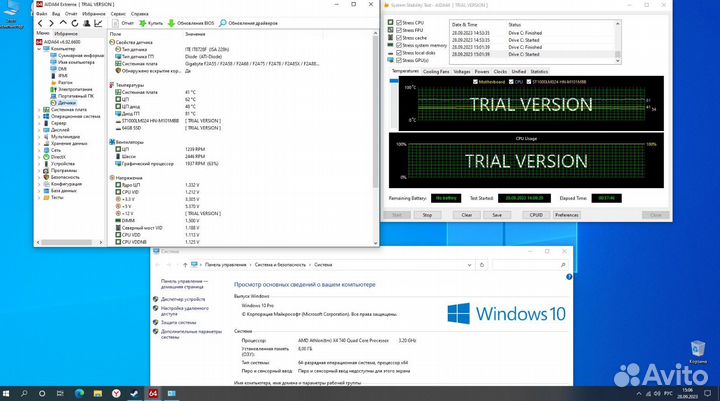Open the Файл menu in AIDA64
This screenshot has height=401, width=720.
[x=42, y=14]
